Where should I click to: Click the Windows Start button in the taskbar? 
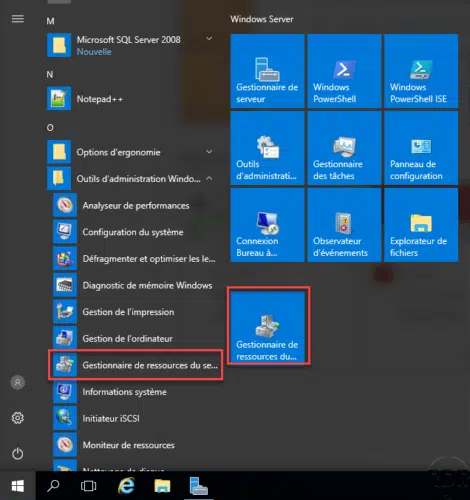pyautogui.click(x=18, y=486)
